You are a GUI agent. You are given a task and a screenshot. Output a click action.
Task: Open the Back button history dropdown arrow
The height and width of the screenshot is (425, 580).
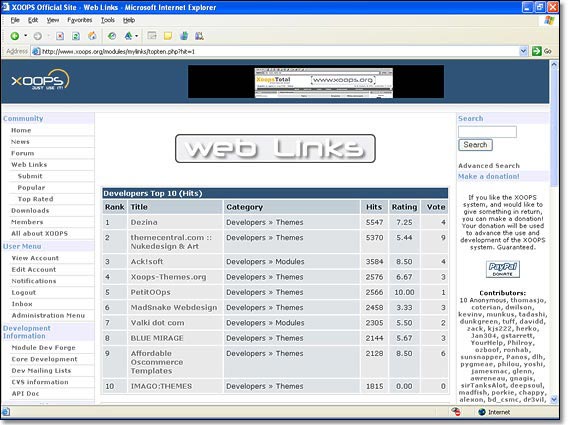26,36
